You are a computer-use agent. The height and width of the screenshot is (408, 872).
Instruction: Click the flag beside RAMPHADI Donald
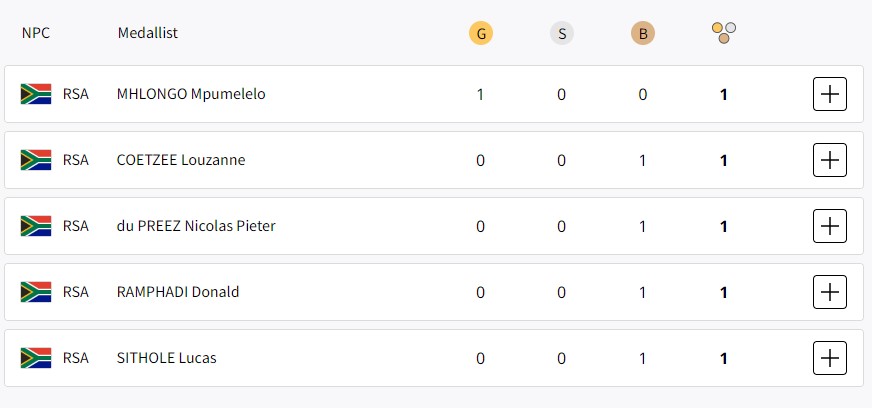tap(36, 292)
